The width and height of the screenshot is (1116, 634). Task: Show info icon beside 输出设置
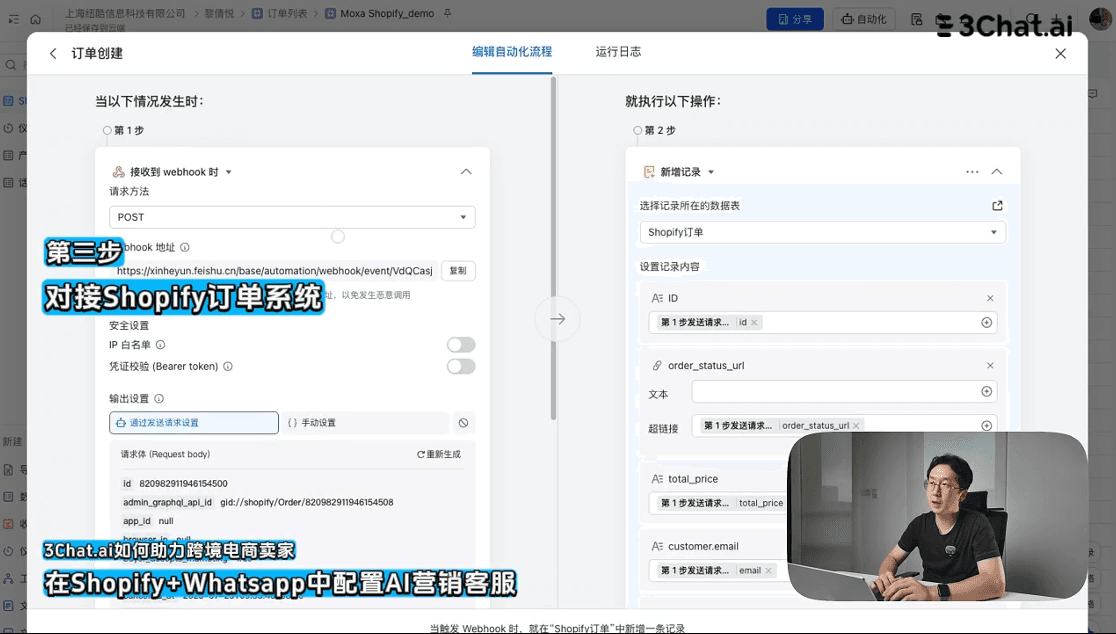[x=159, y=398]
